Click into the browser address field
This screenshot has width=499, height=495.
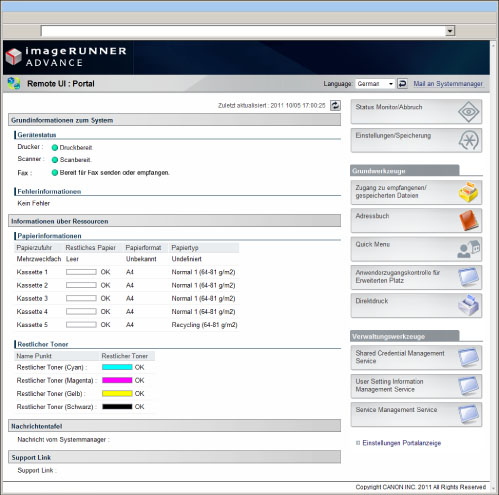click(243, 31)
